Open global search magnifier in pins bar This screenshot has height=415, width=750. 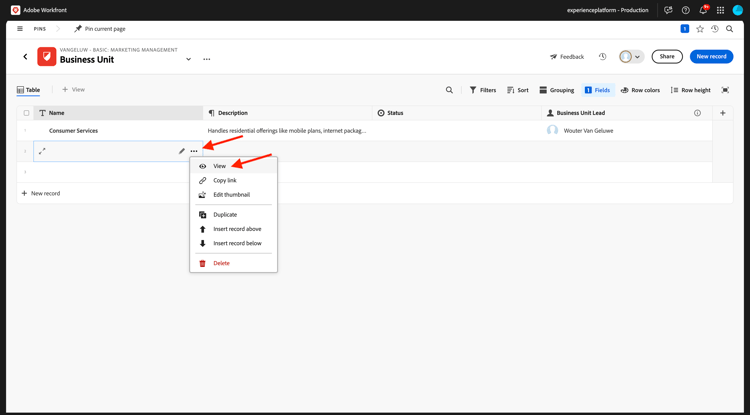click(x=729, y=29)
